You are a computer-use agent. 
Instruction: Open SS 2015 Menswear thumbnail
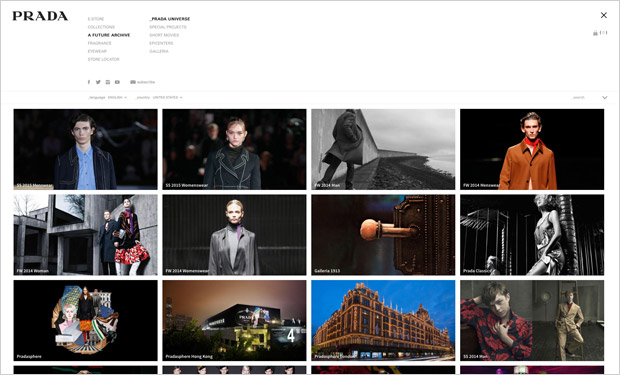(85, 149)
